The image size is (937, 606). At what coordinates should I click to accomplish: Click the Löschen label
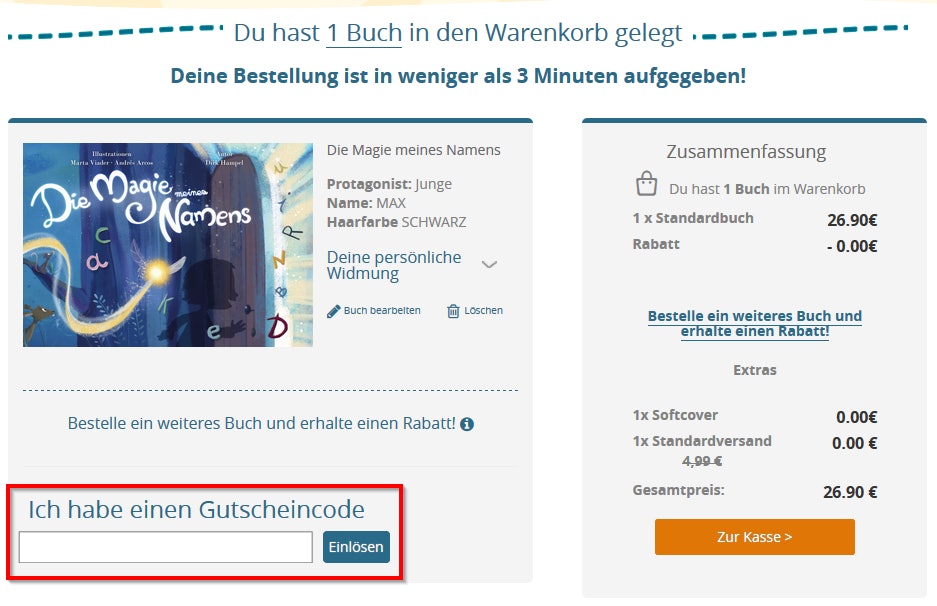point(483,310)
